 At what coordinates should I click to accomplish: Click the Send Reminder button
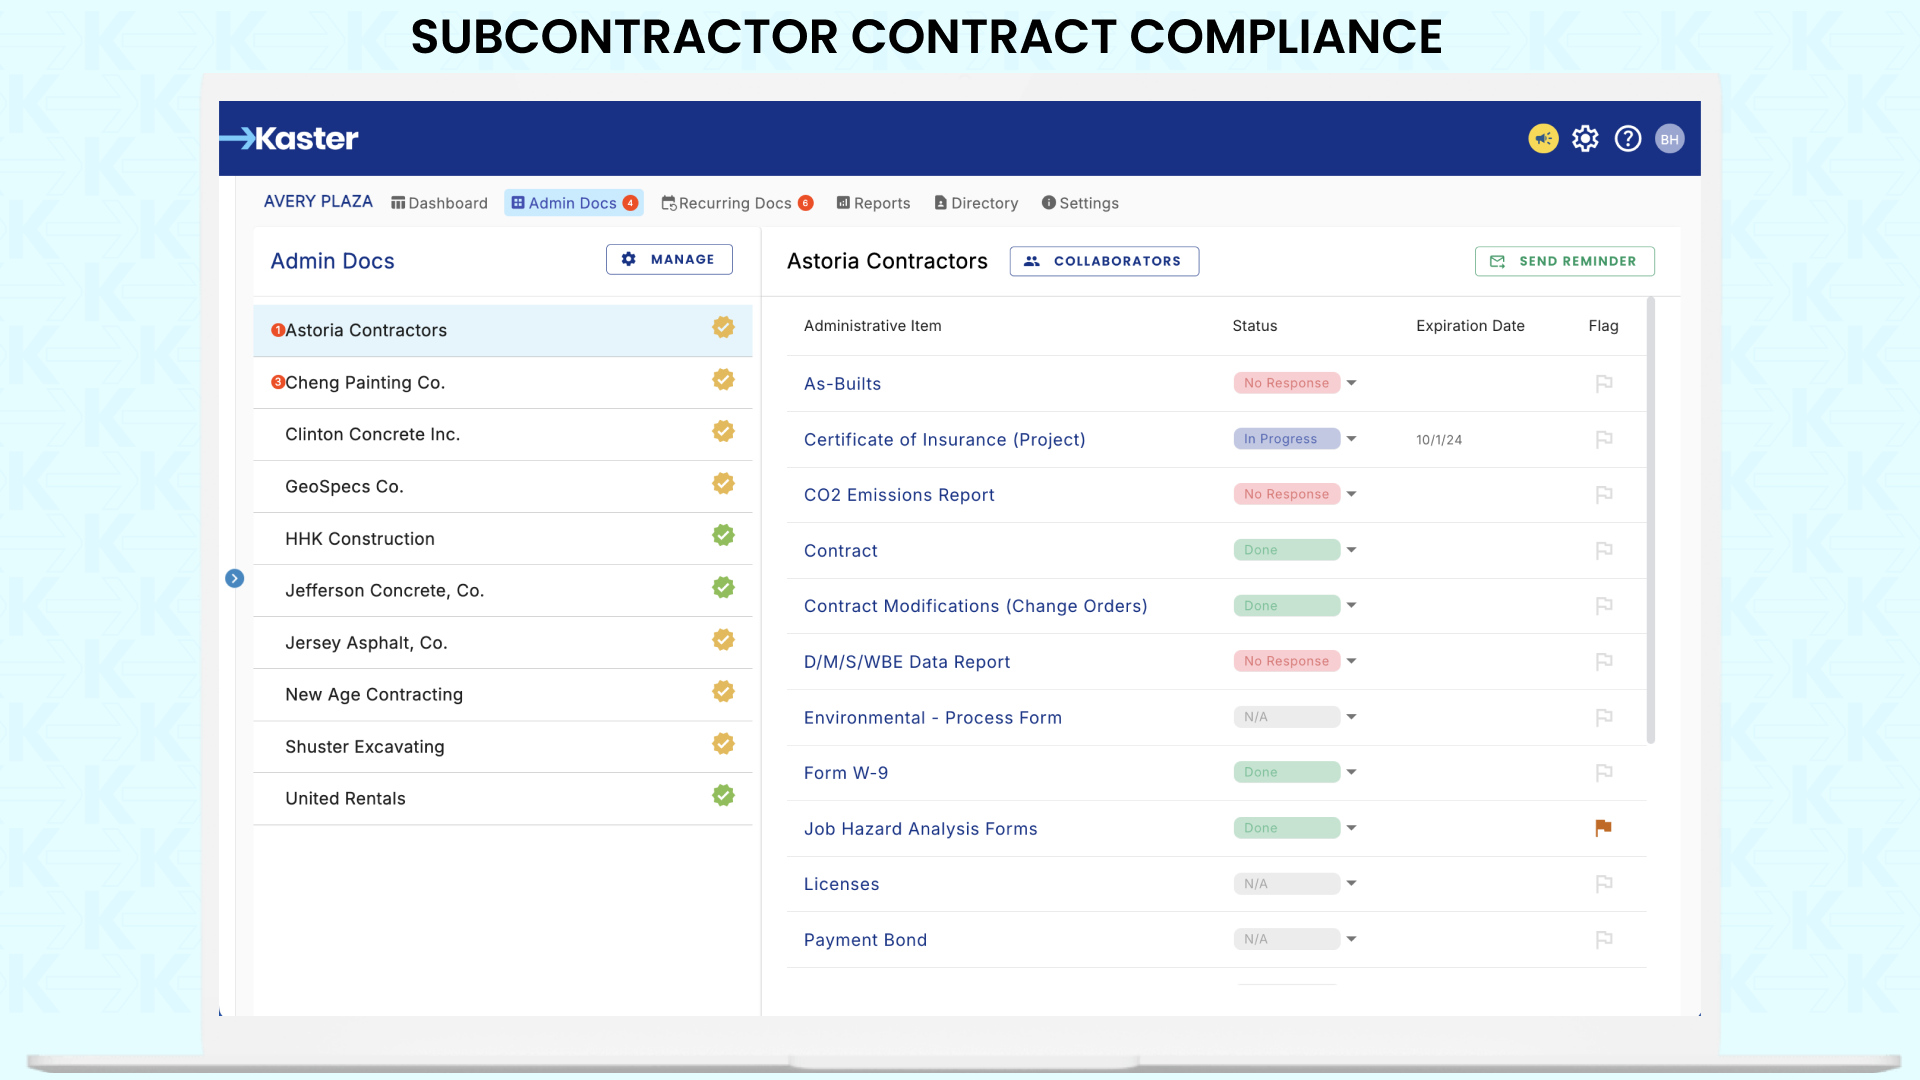[x=1564, y=261]
